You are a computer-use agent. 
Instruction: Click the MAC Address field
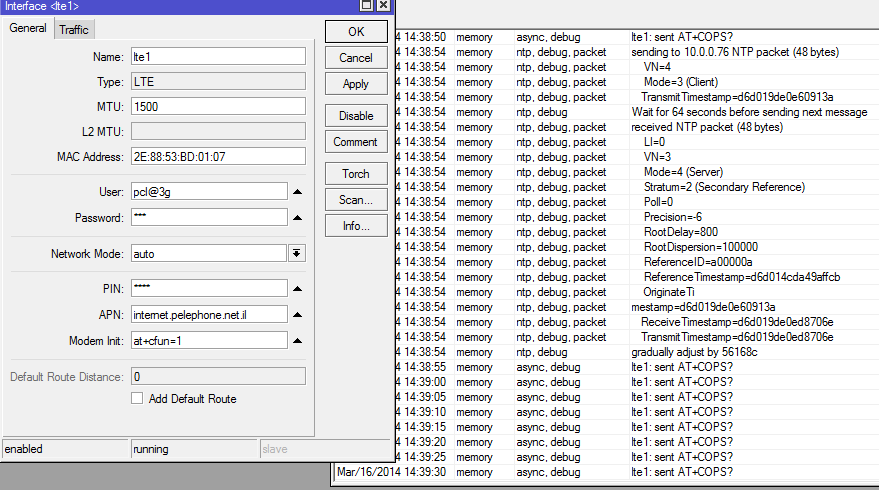tap(219, 156)
